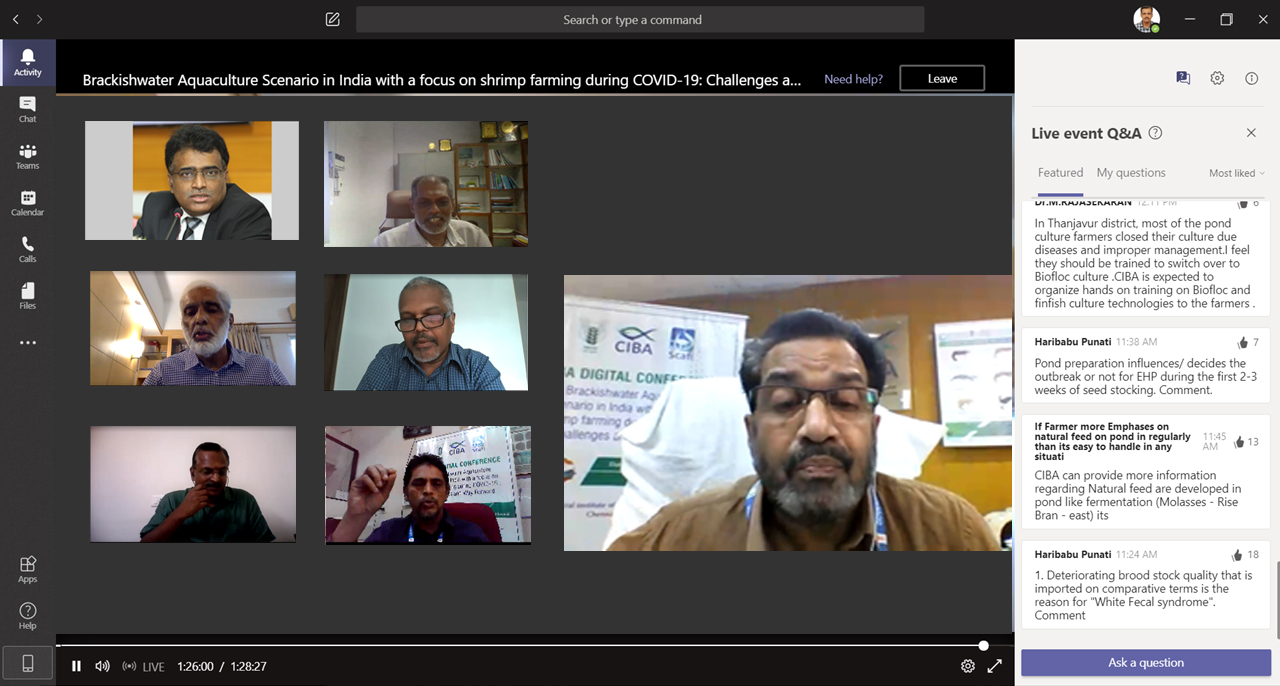
Task: Click the Live event Q&A heading
Action: 1086,133
